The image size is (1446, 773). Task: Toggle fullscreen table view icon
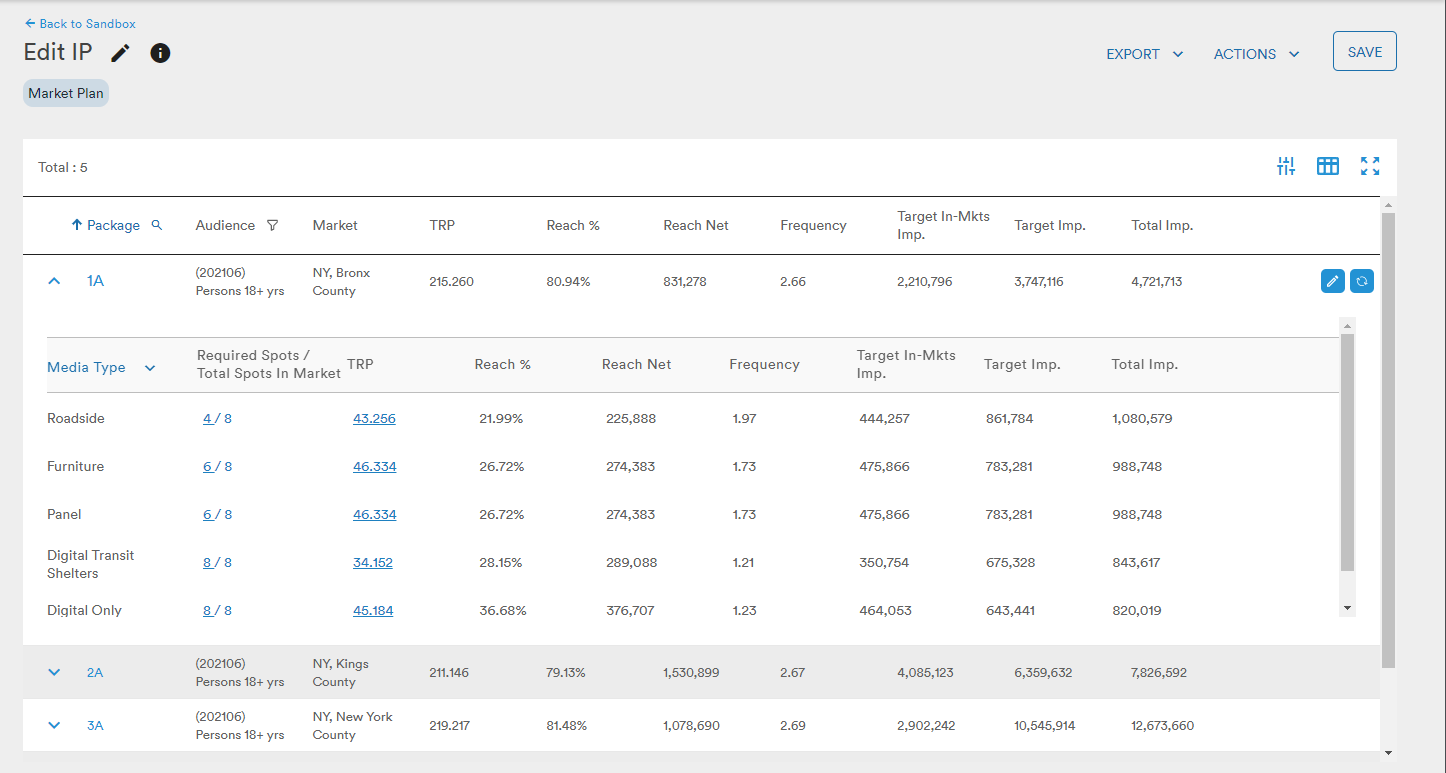1370,167
